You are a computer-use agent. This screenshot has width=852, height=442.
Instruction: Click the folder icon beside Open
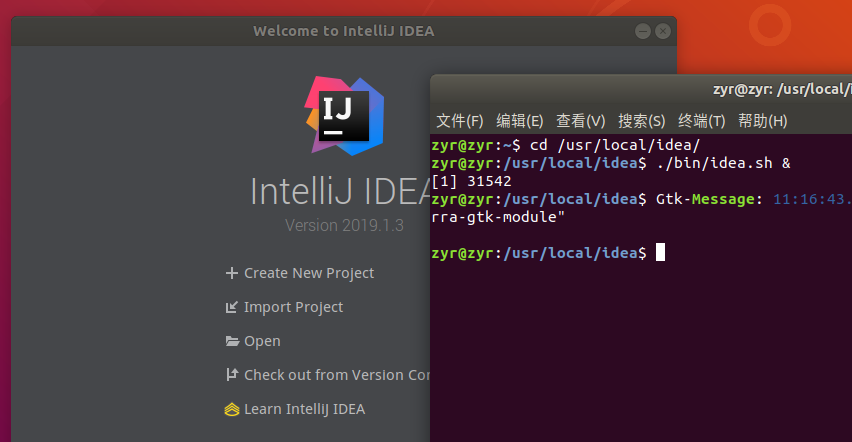pyautogui.click(x=232, y=341)
